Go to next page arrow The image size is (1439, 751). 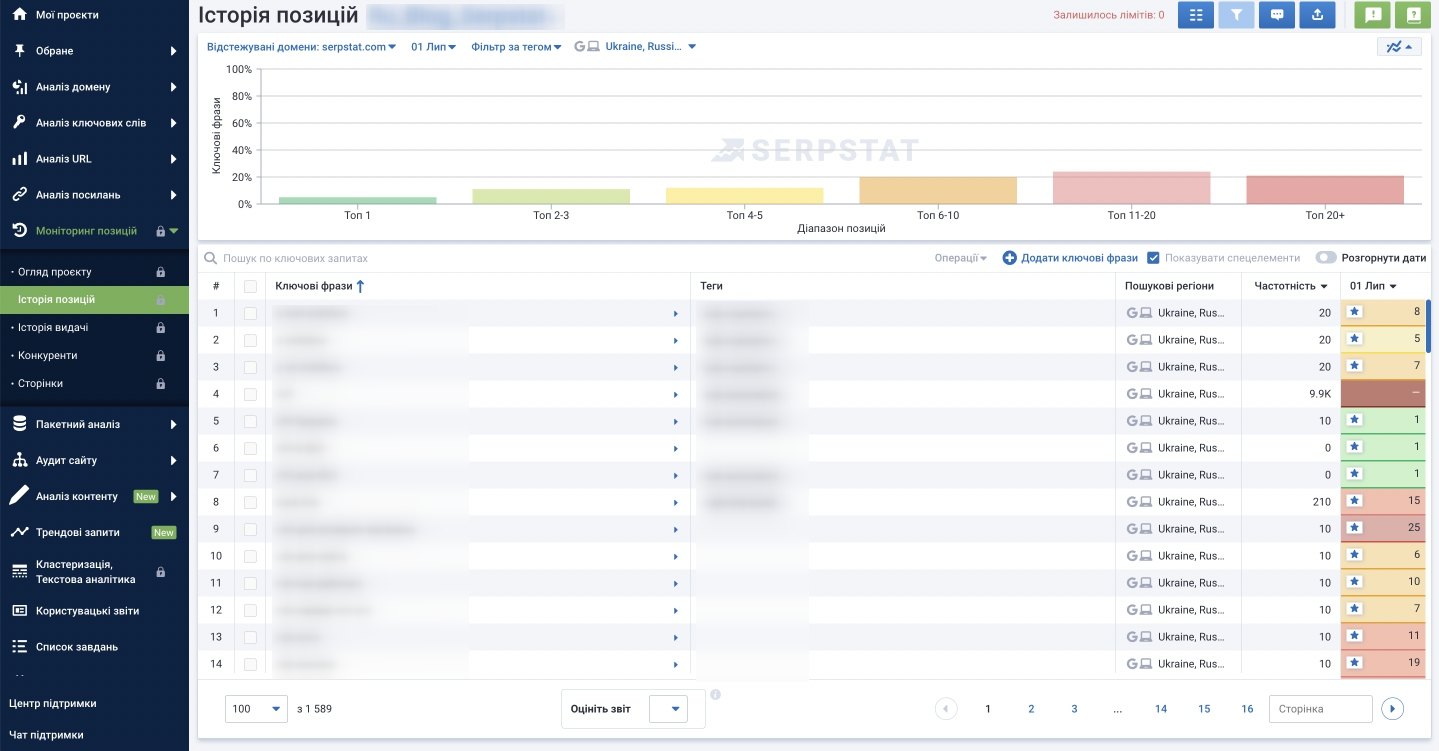point(1392,709)
